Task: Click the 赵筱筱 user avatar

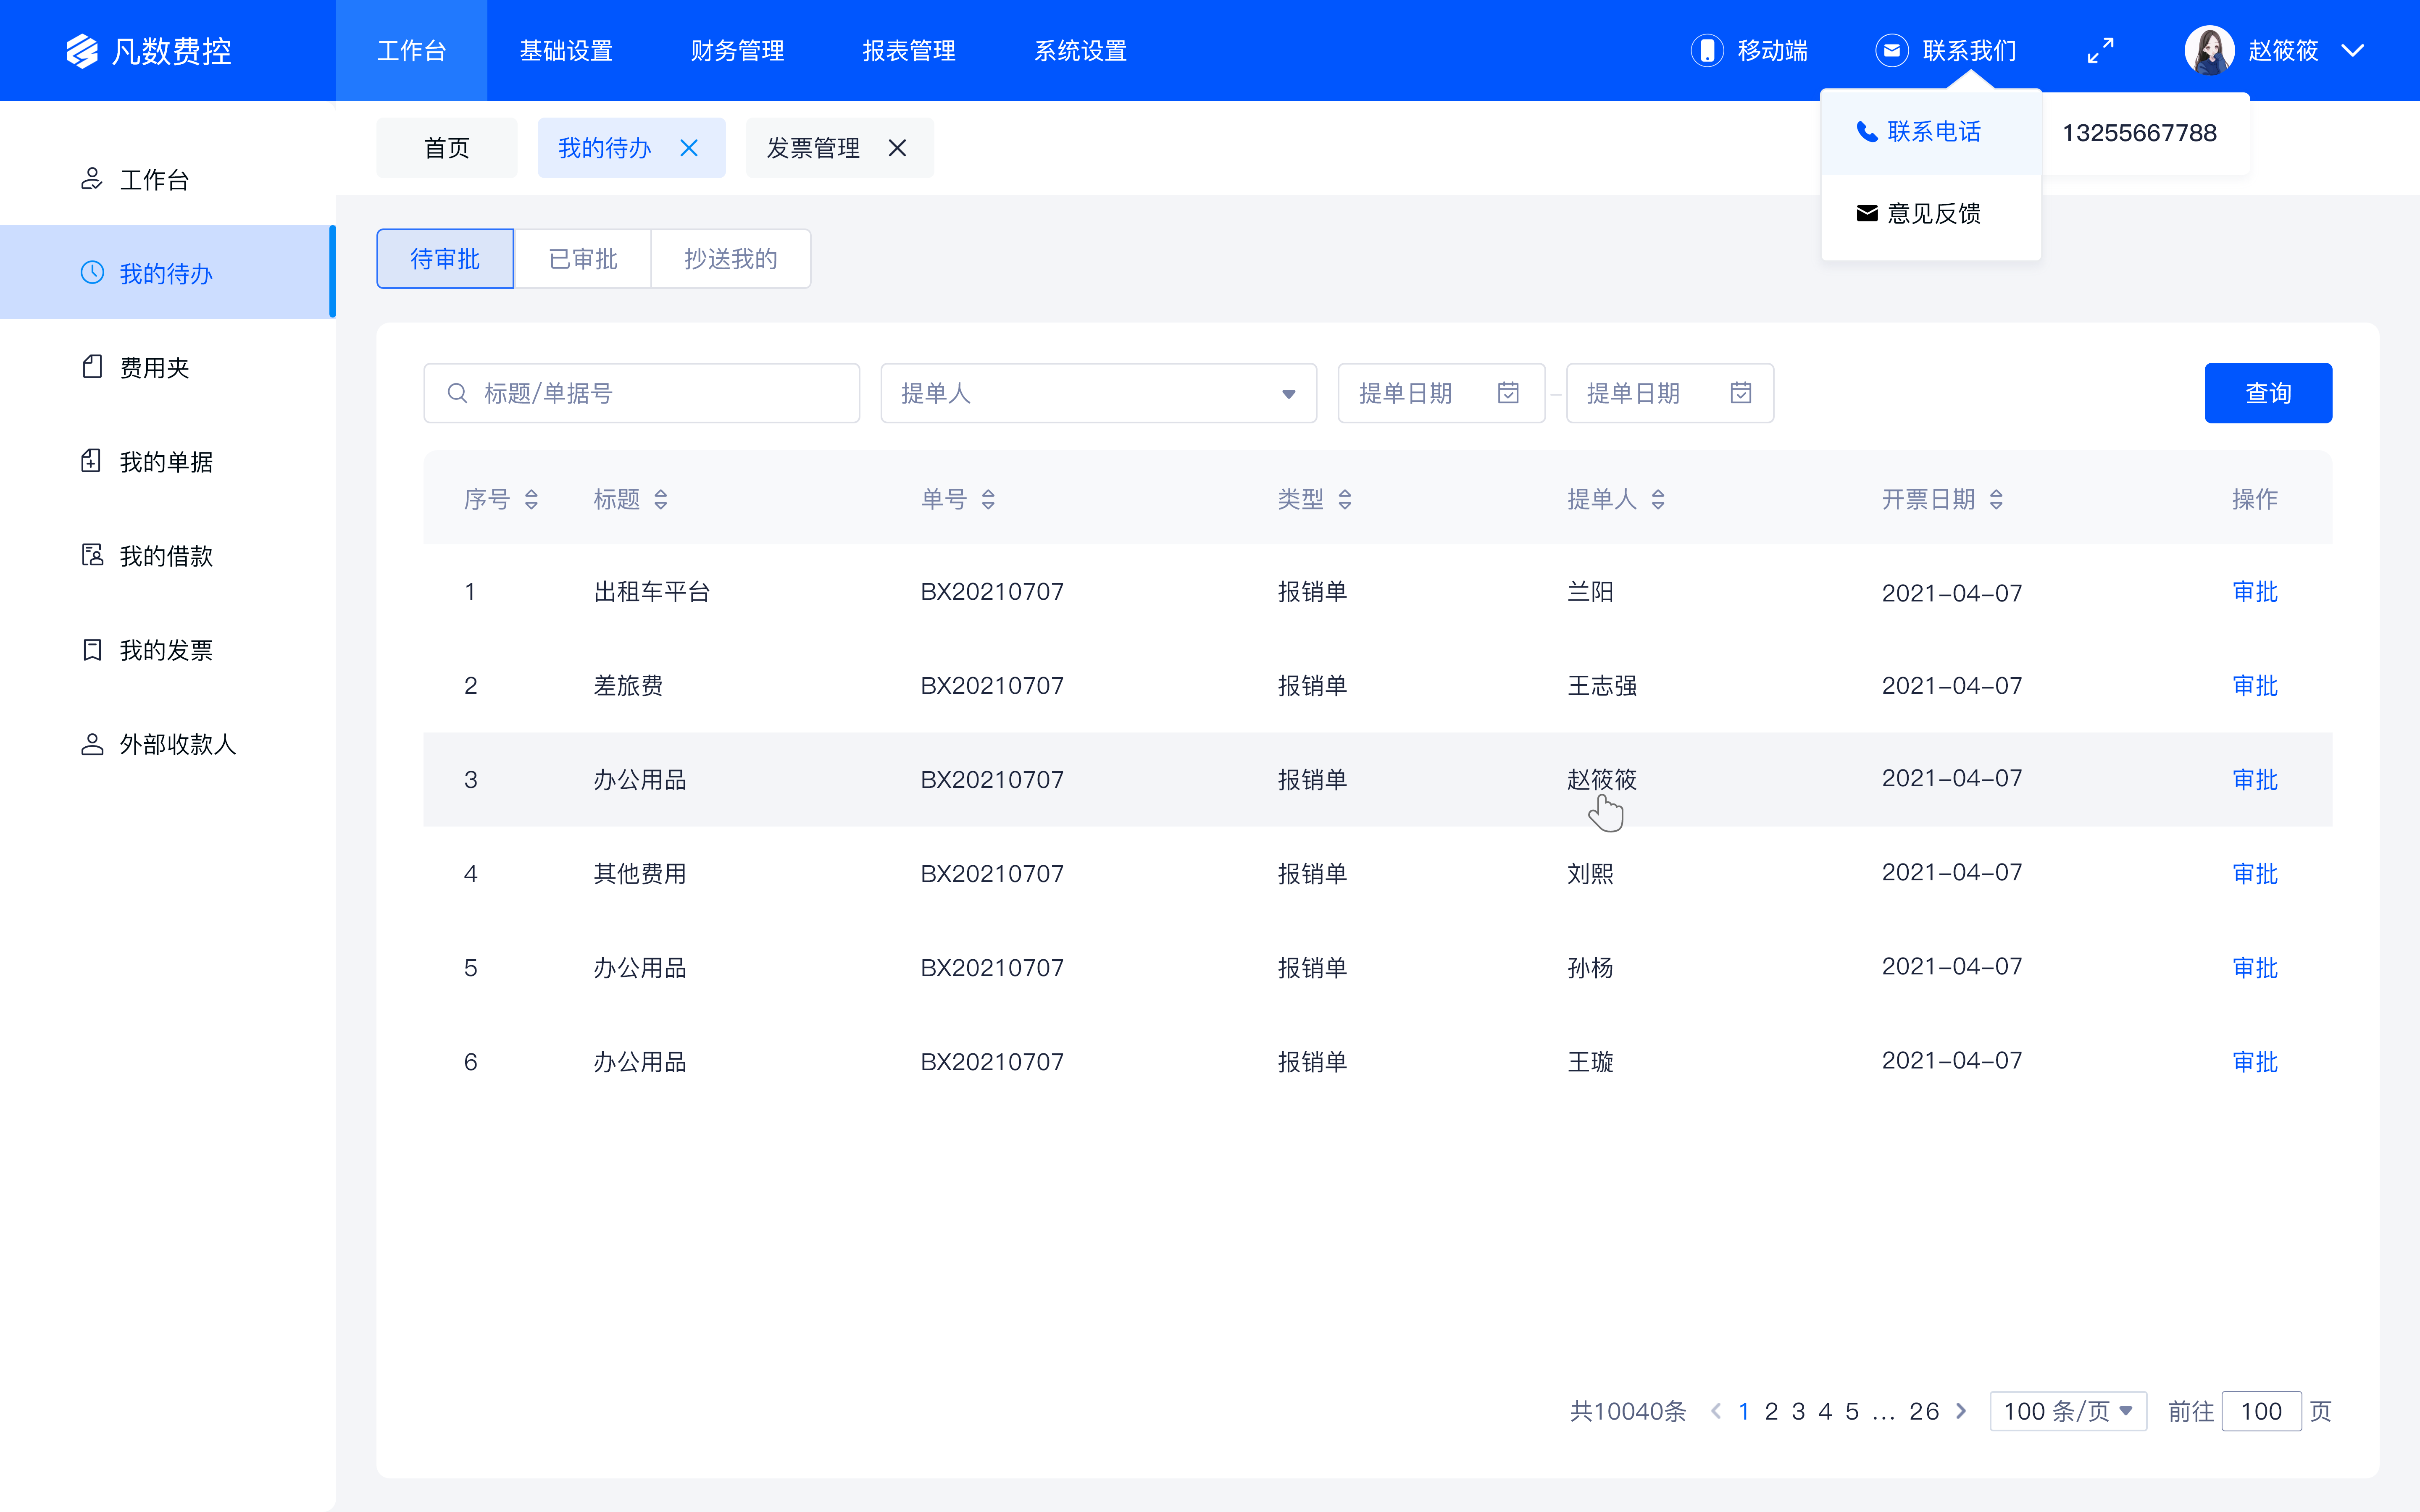Action: pyautogui.click(x=2209, y=51)
